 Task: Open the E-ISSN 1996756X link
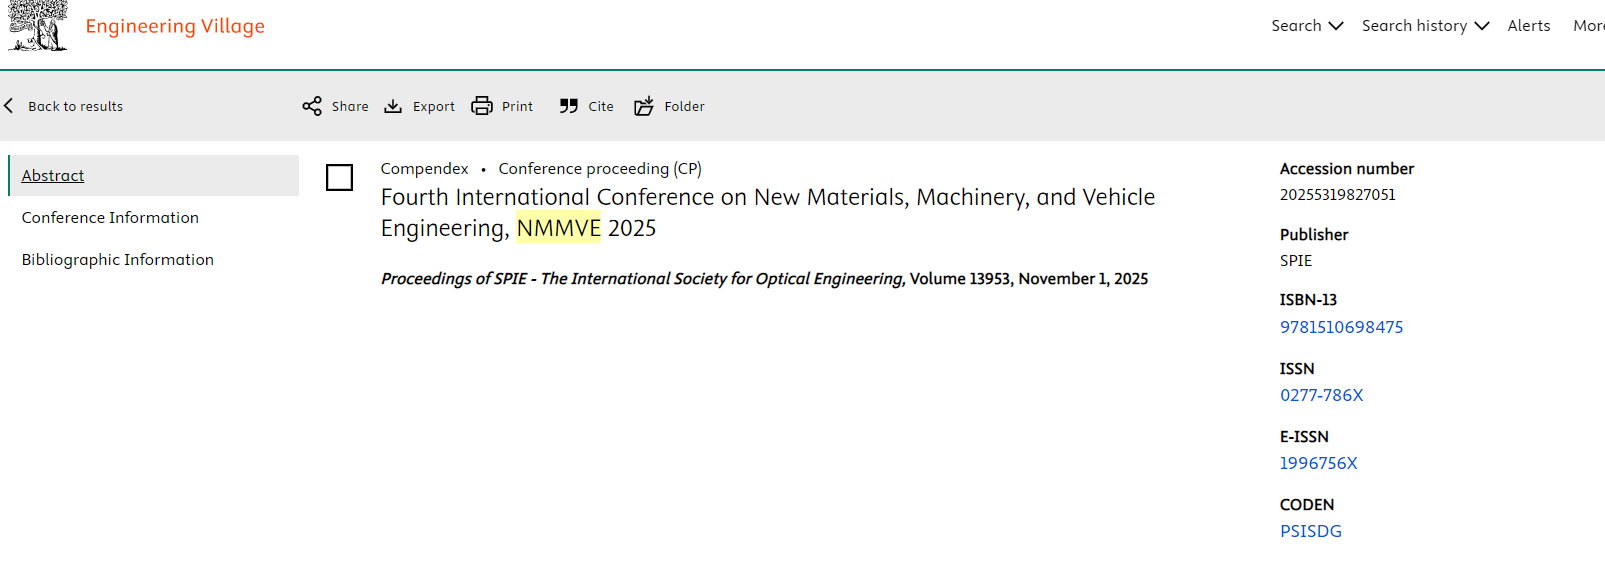1318,463
